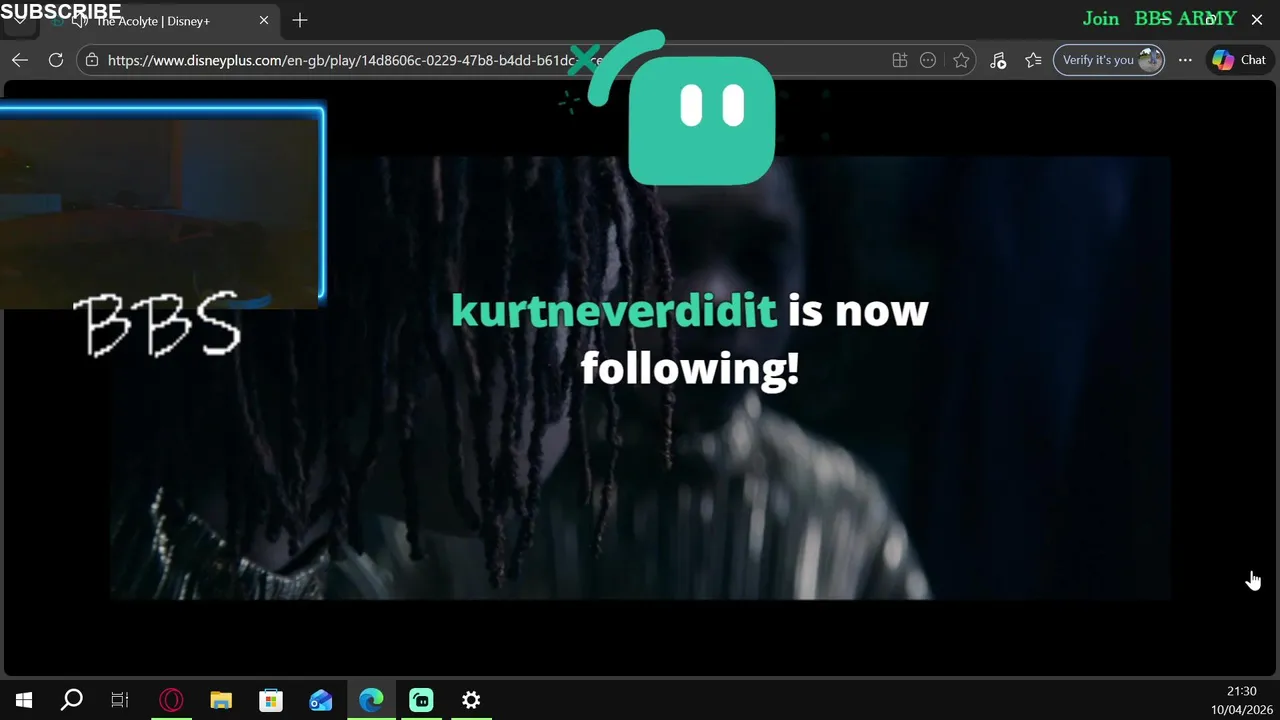Open File Explorer from taskbar

click(221, 700)
